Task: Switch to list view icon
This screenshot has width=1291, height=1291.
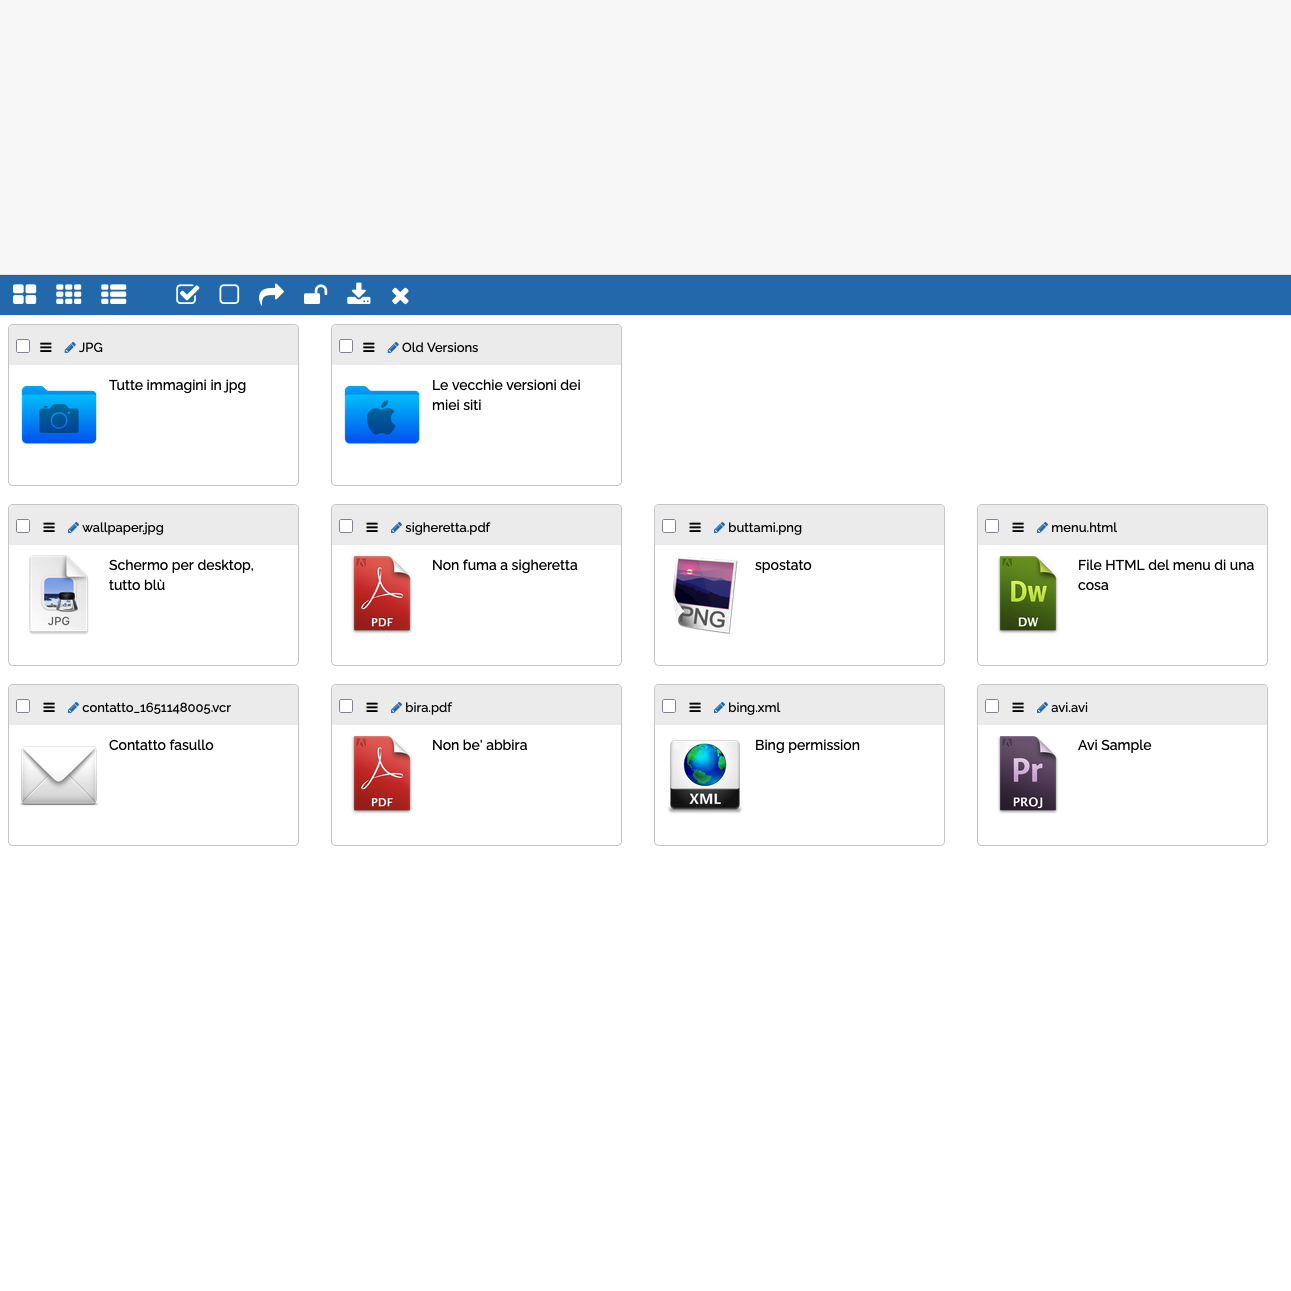Action: [114, 294]
